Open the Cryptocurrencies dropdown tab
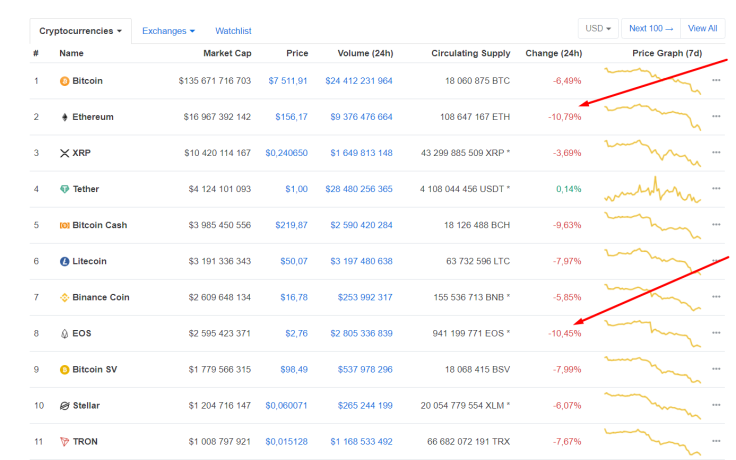 [80, 31]
